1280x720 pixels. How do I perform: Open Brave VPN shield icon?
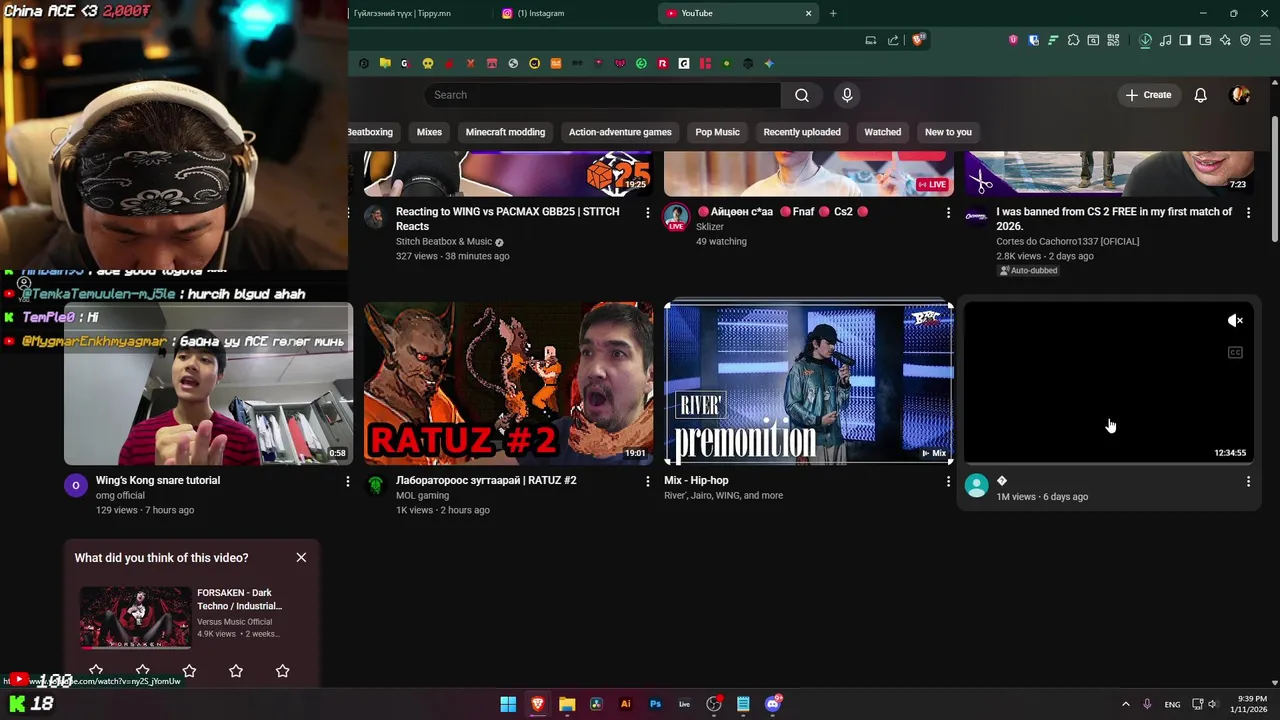(1245, 40)
